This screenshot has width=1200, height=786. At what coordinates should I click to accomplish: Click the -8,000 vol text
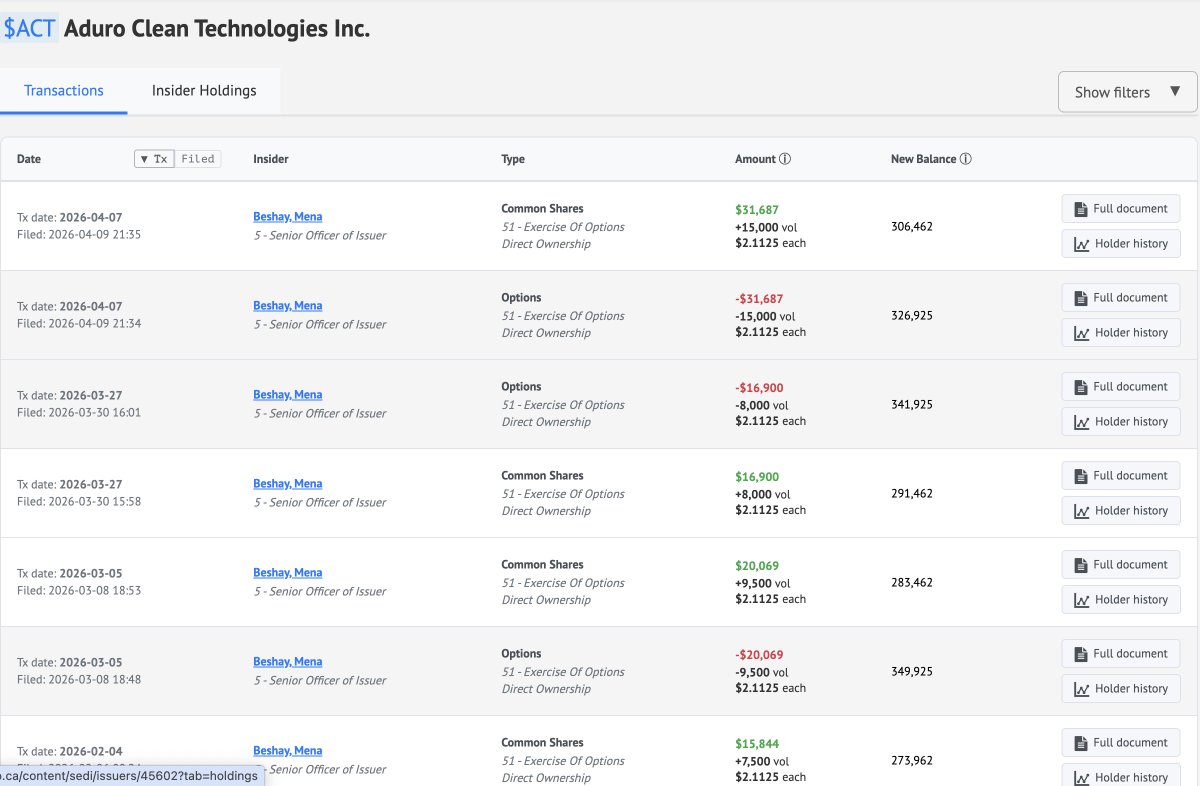click(762, 405)
